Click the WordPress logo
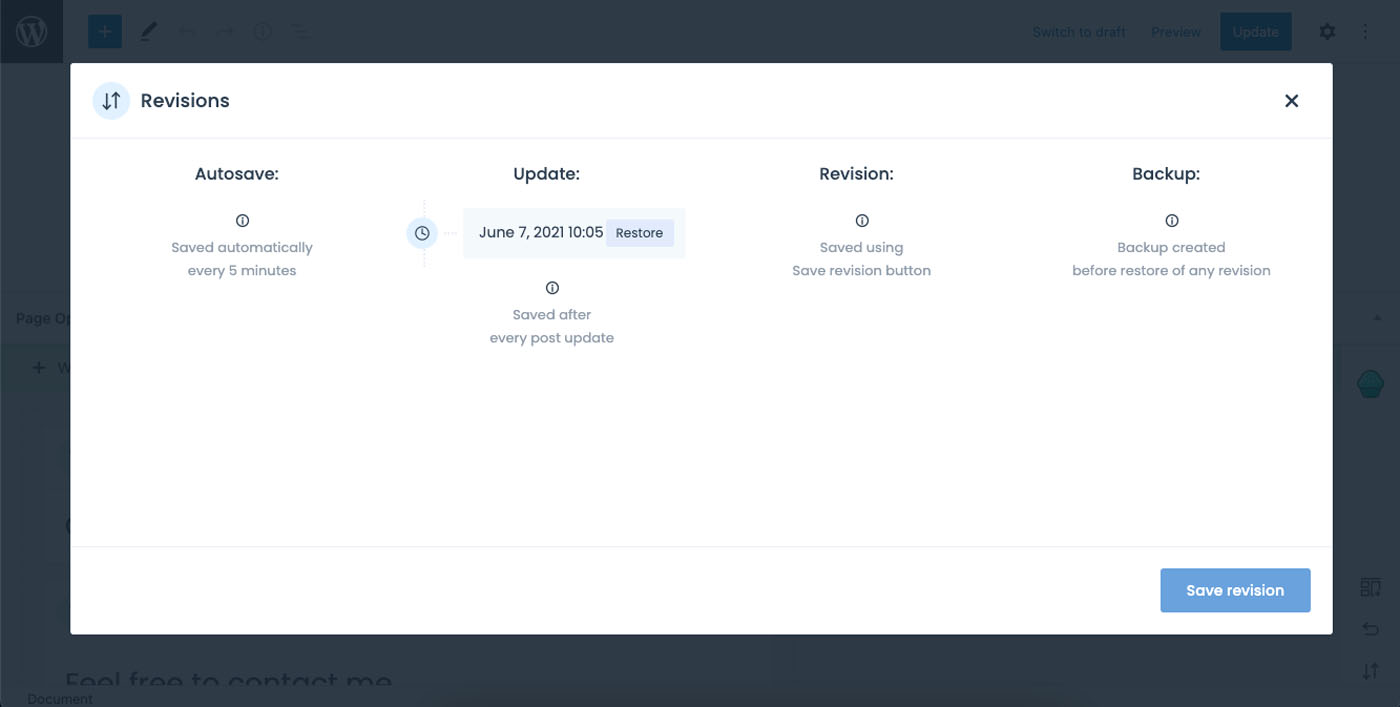The image size is (1400, 707). [x=31, y=31]
